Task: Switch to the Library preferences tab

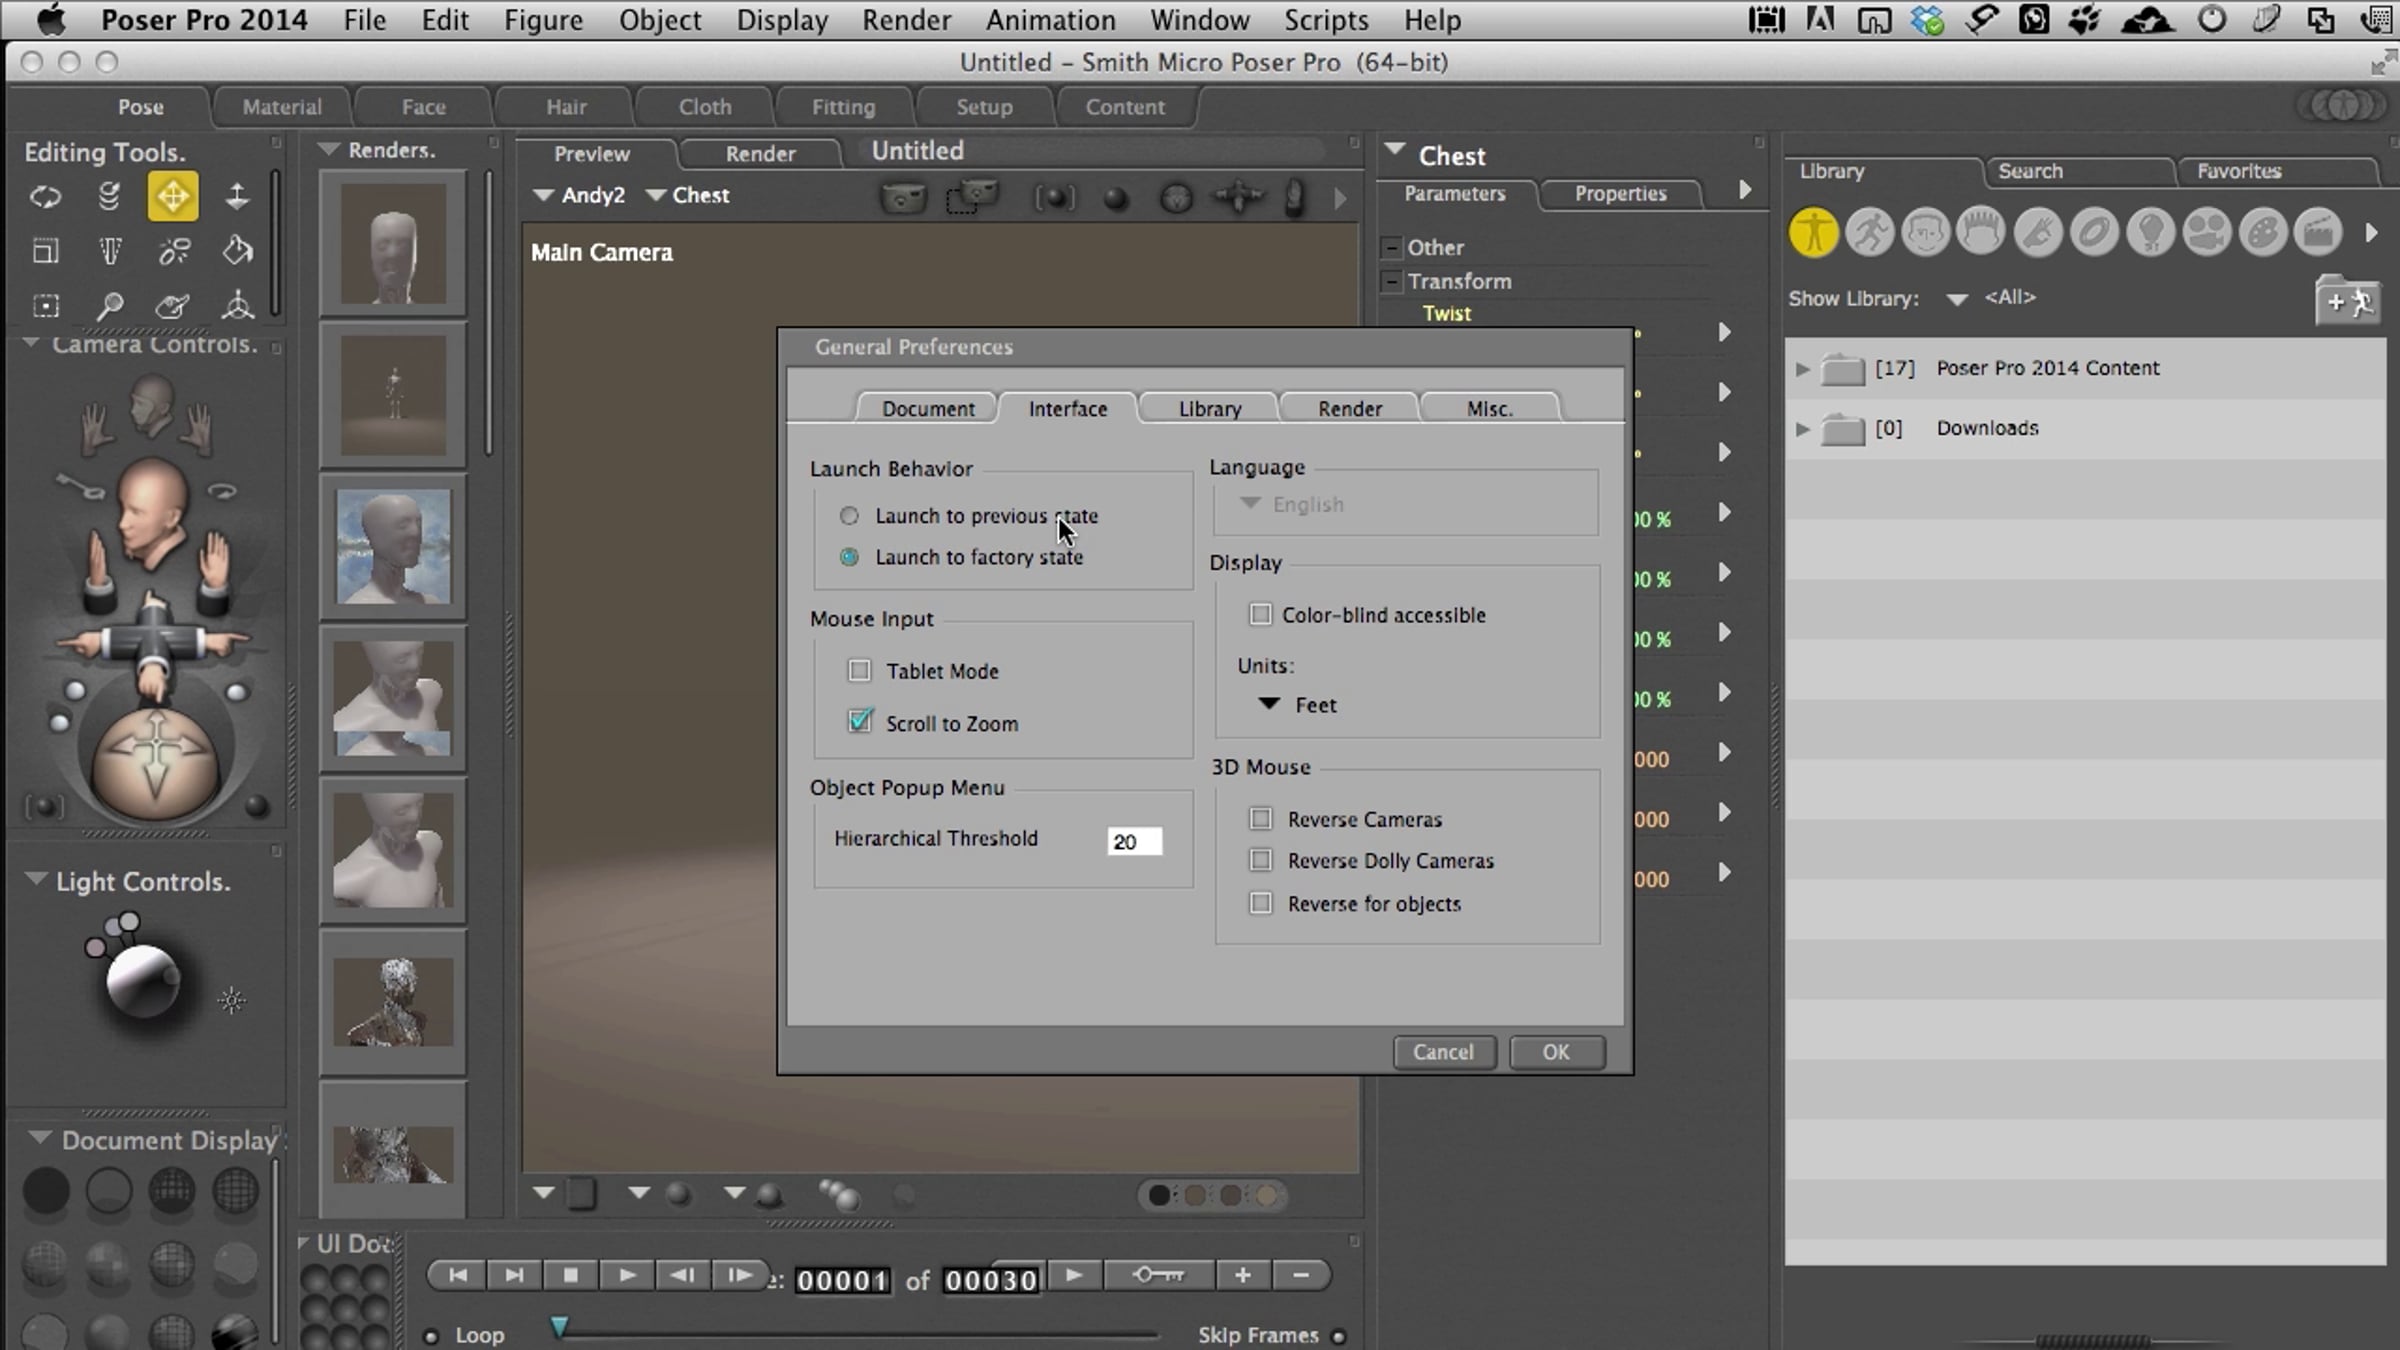Action: pos(1209,408)
